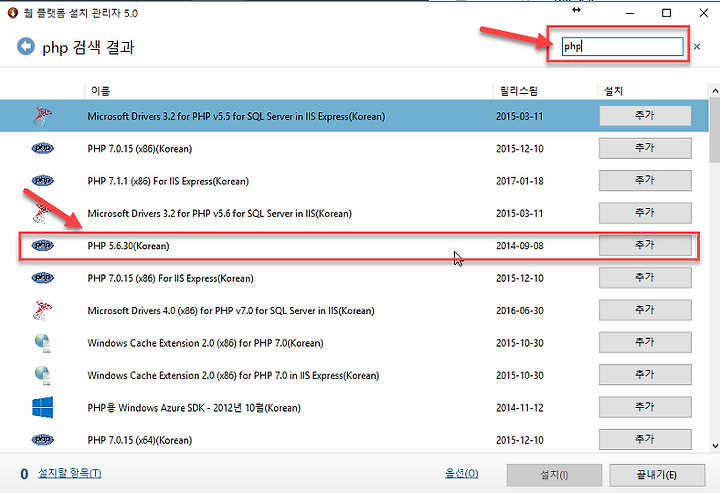Select row text PHP 7.1.1 (x86) For IIS Express
The width and height of the screenshot is (720, 493).
[168, 181]
